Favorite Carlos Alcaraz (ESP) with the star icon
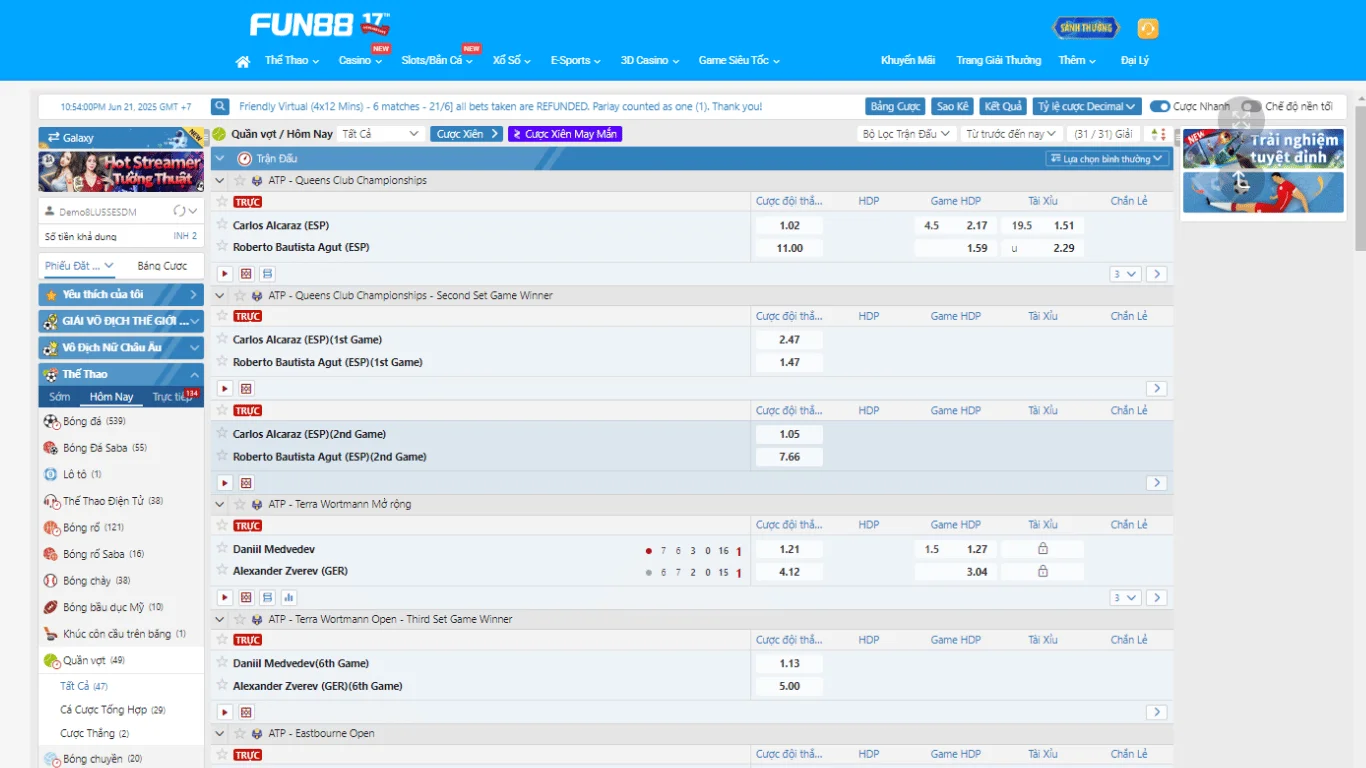Screen dimensions: 1366x768 223,225
